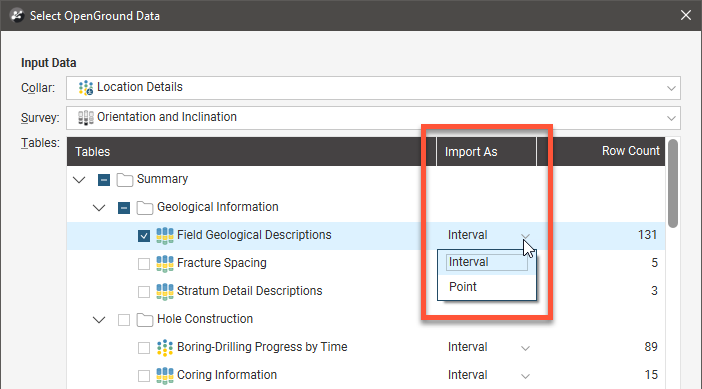Collapse the Geological Information tree node
The width and height of the screenshot is (702, 389).
[x=99, y=208]
